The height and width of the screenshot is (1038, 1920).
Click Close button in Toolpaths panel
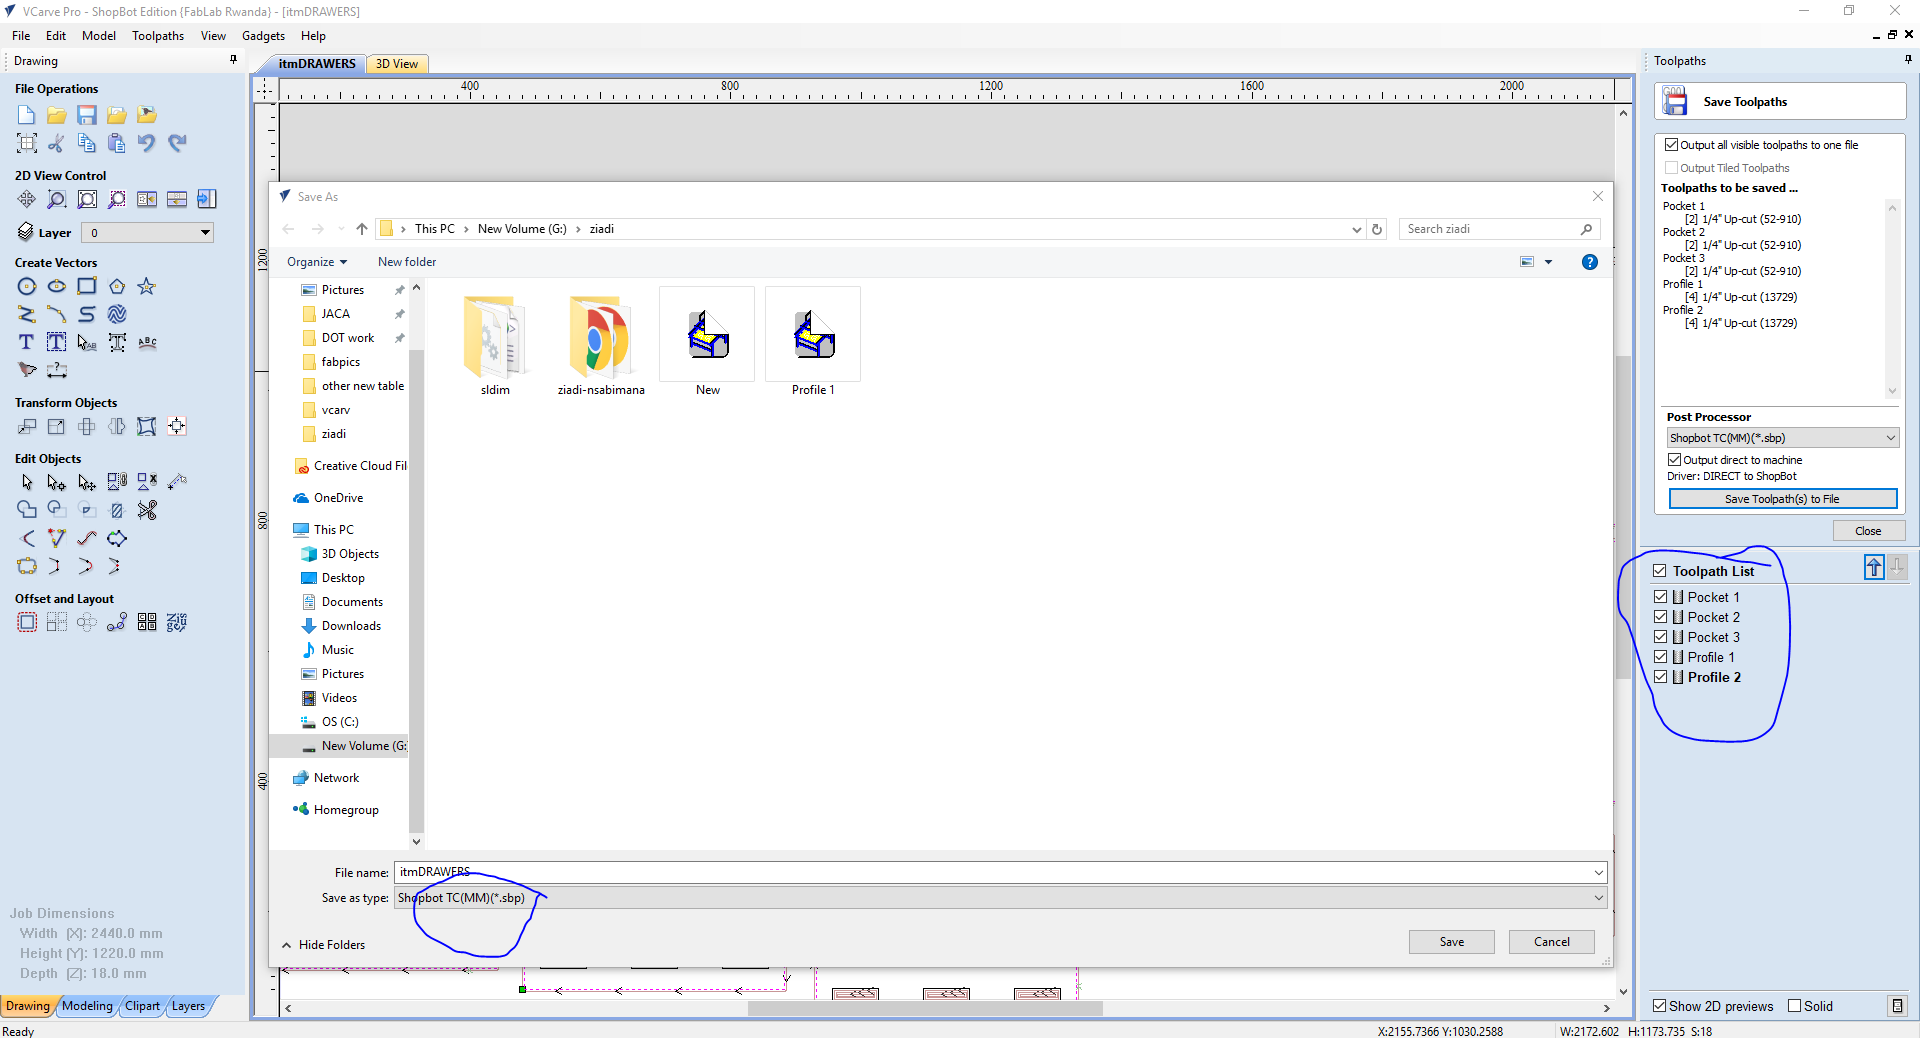1868,531
